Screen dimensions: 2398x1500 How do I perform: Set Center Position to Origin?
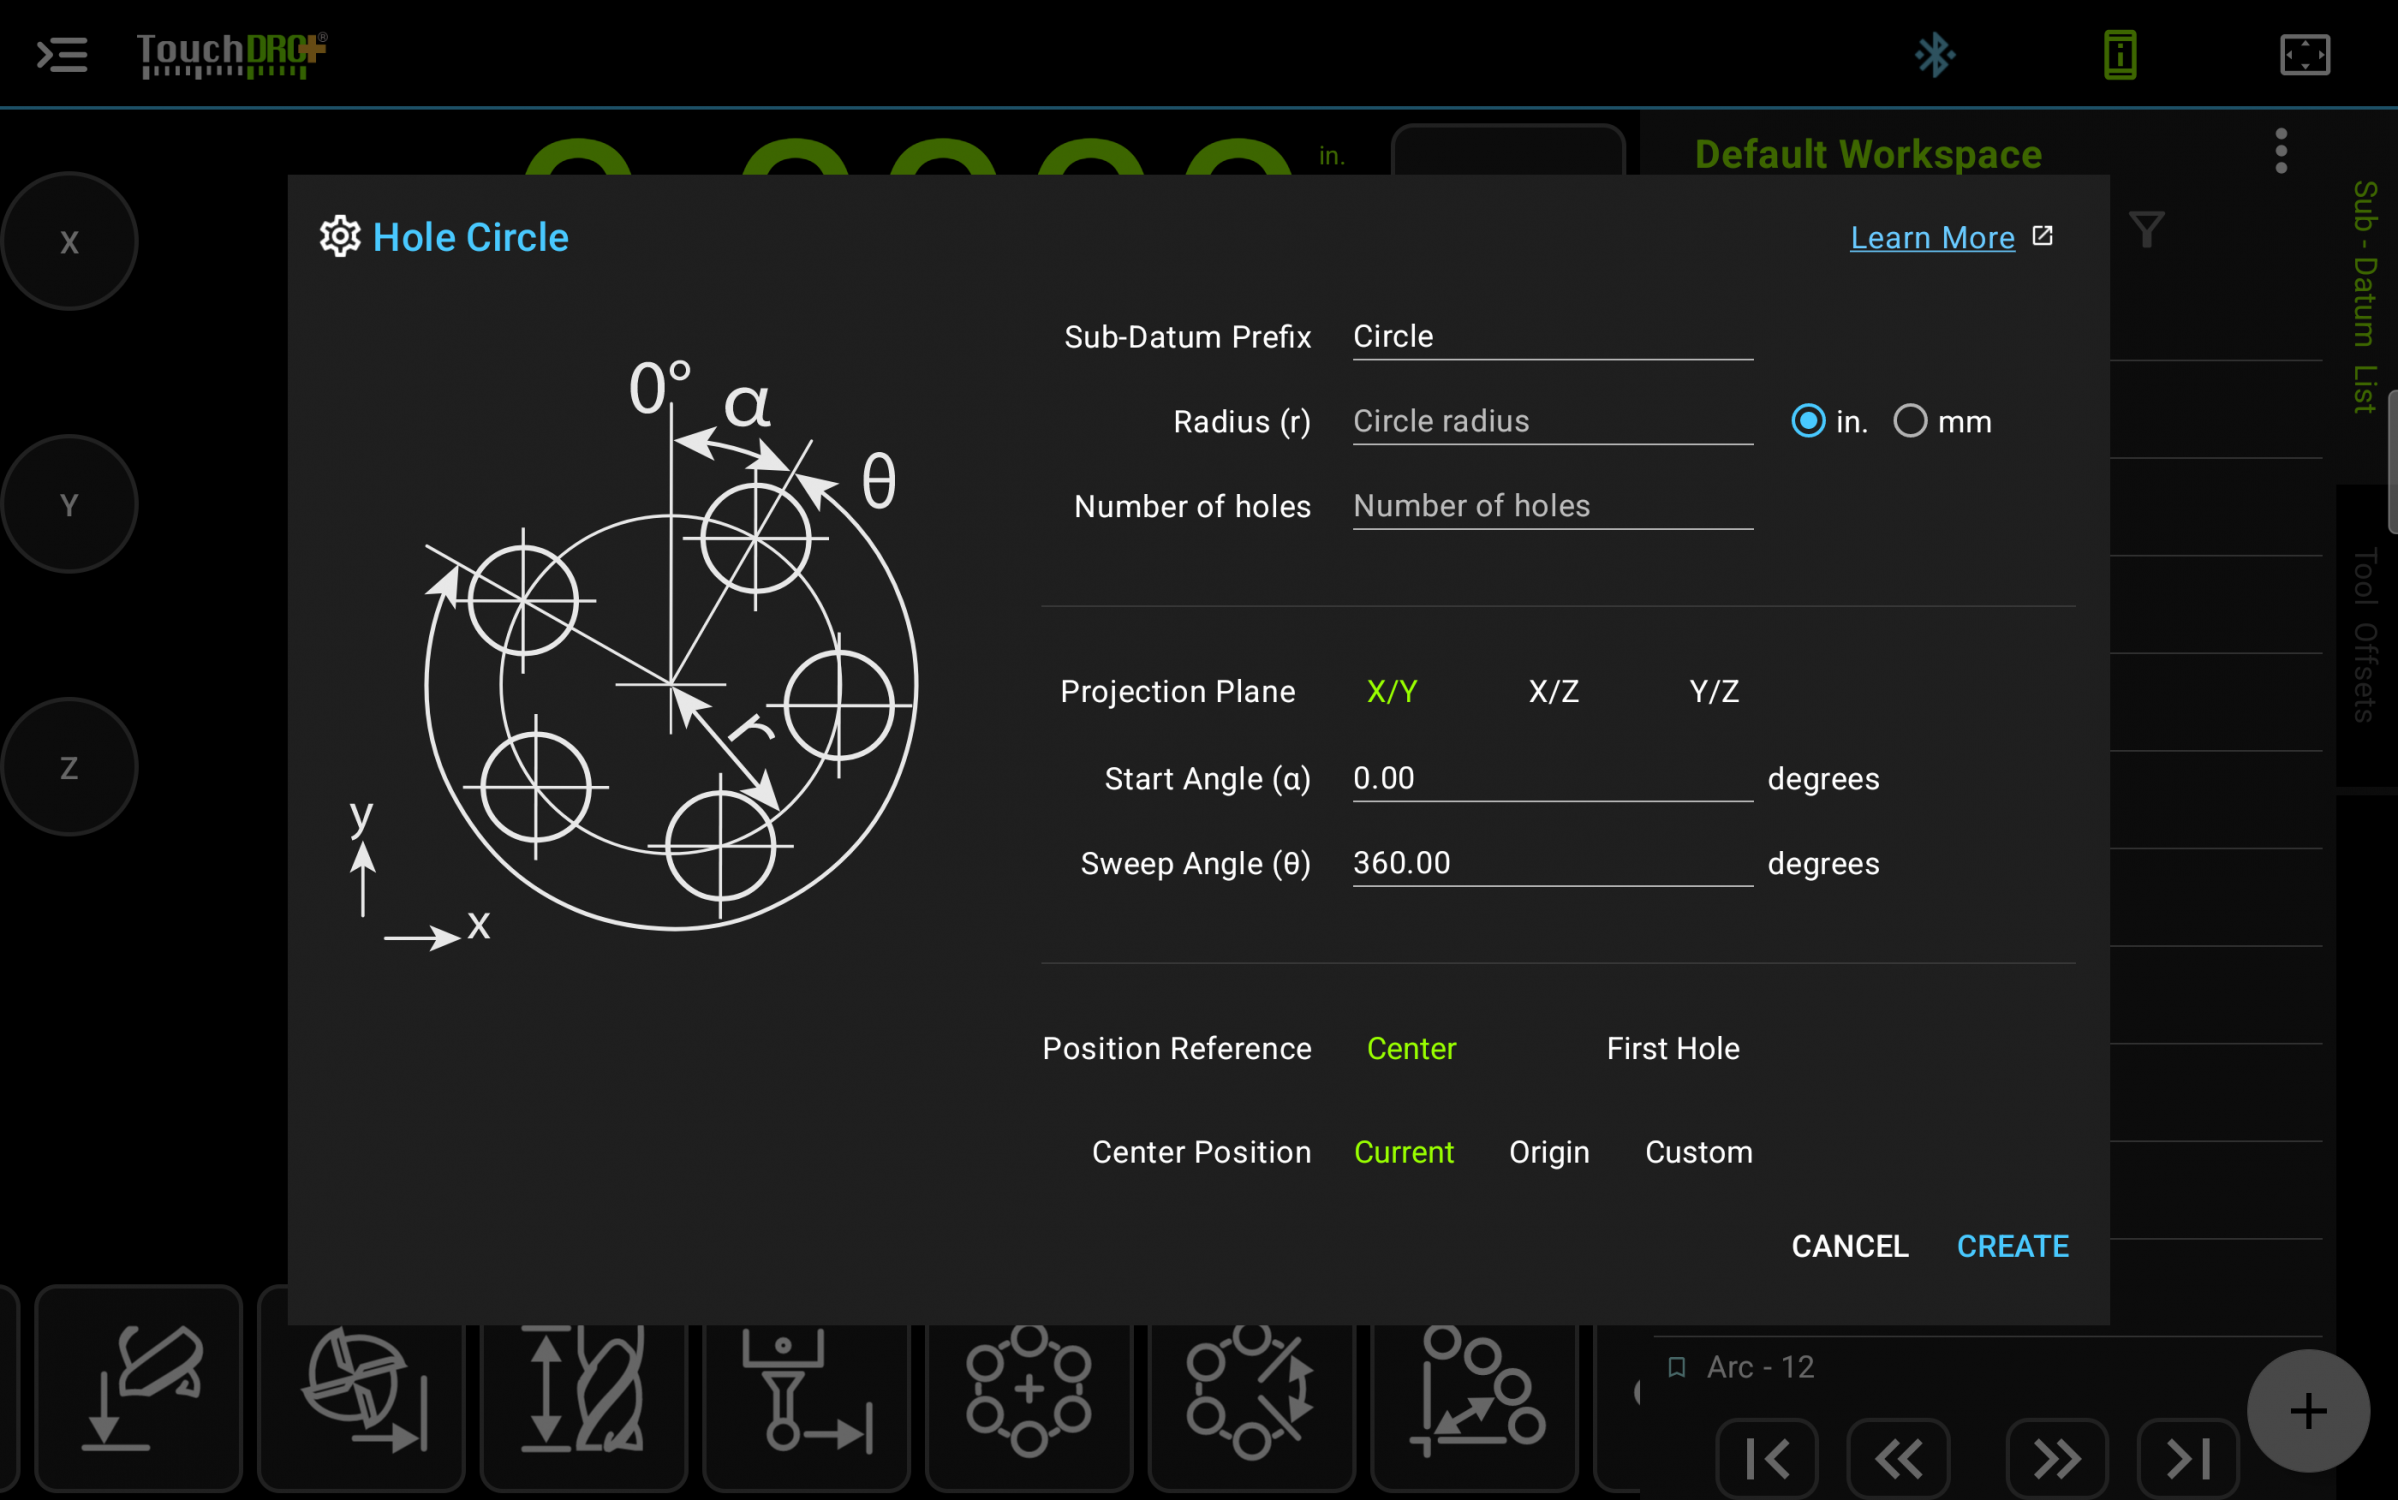1548,1151
